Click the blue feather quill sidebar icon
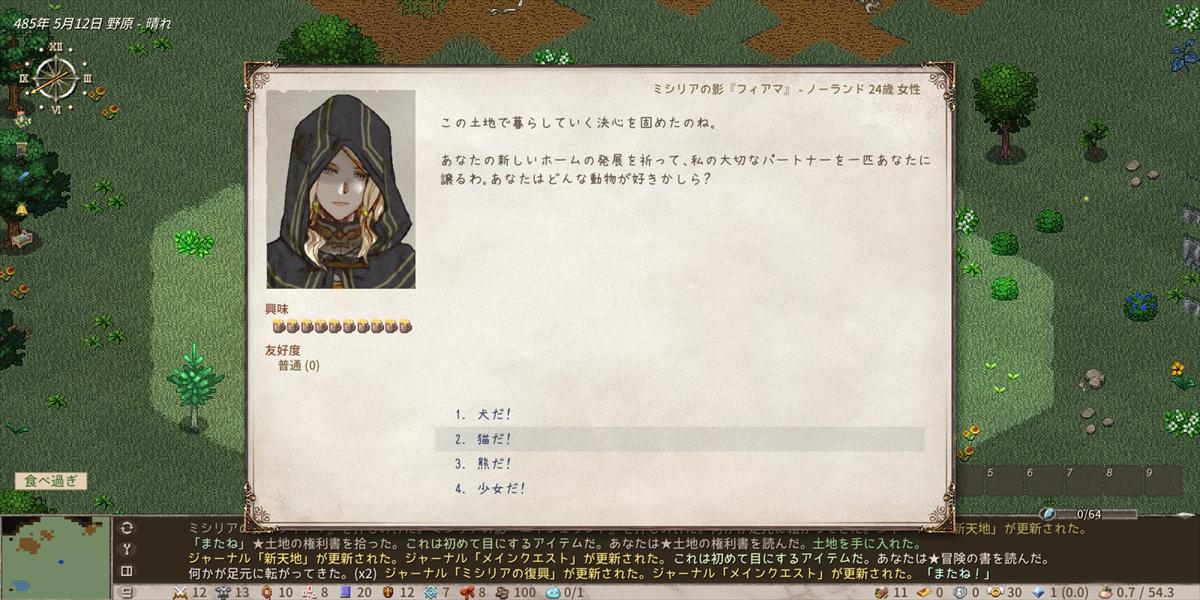 (x=24, y=177)
